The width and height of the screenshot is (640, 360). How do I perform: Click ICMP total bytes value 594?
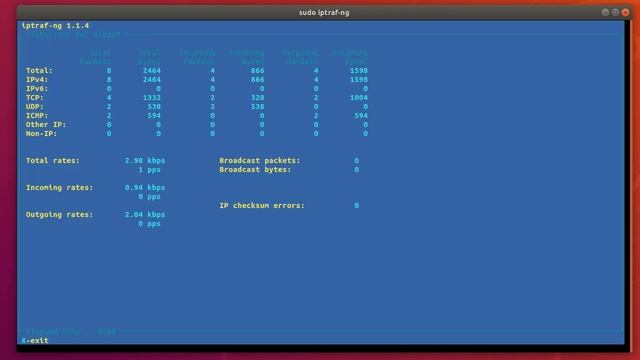[154, 116]
